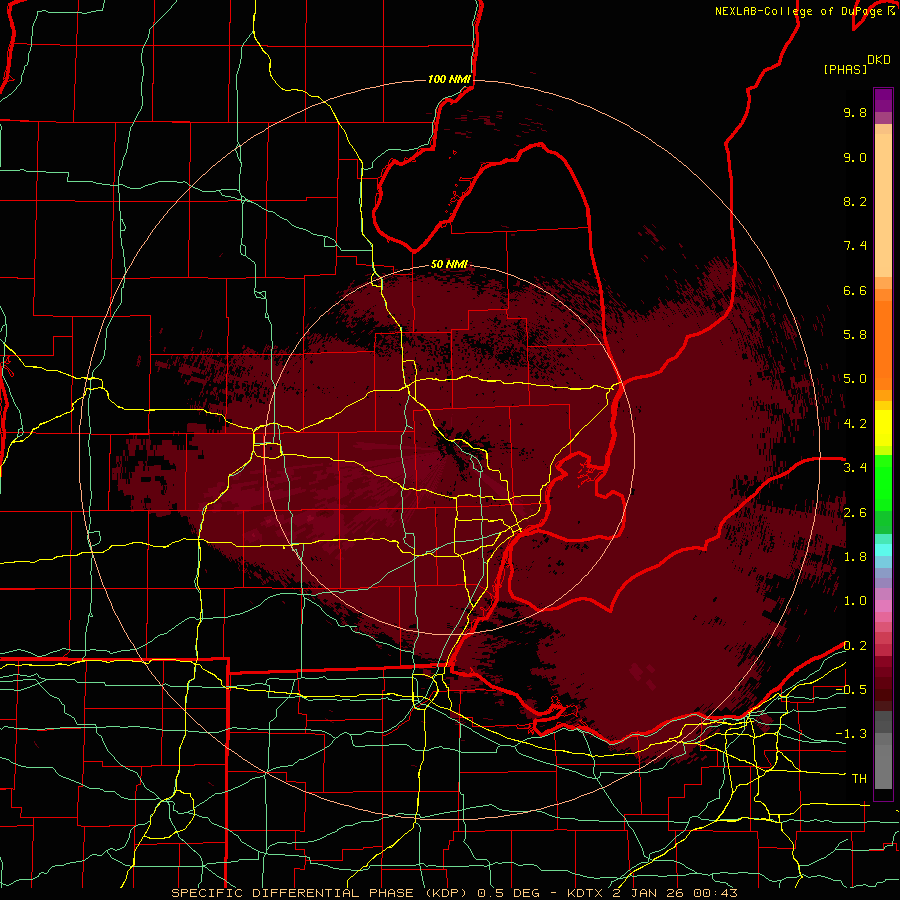Pick the bright green color scale band
Image resolution: width=900 pixels, height=900 pixels.
(883, 482)
